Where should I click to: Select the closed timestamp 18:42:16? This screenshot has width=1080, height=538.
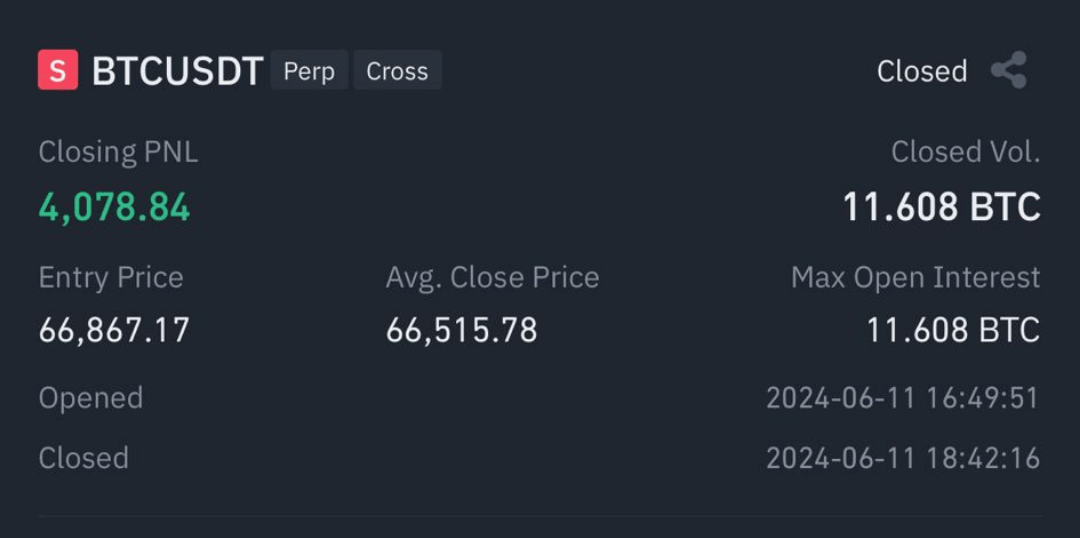click(x=903, y=458)
